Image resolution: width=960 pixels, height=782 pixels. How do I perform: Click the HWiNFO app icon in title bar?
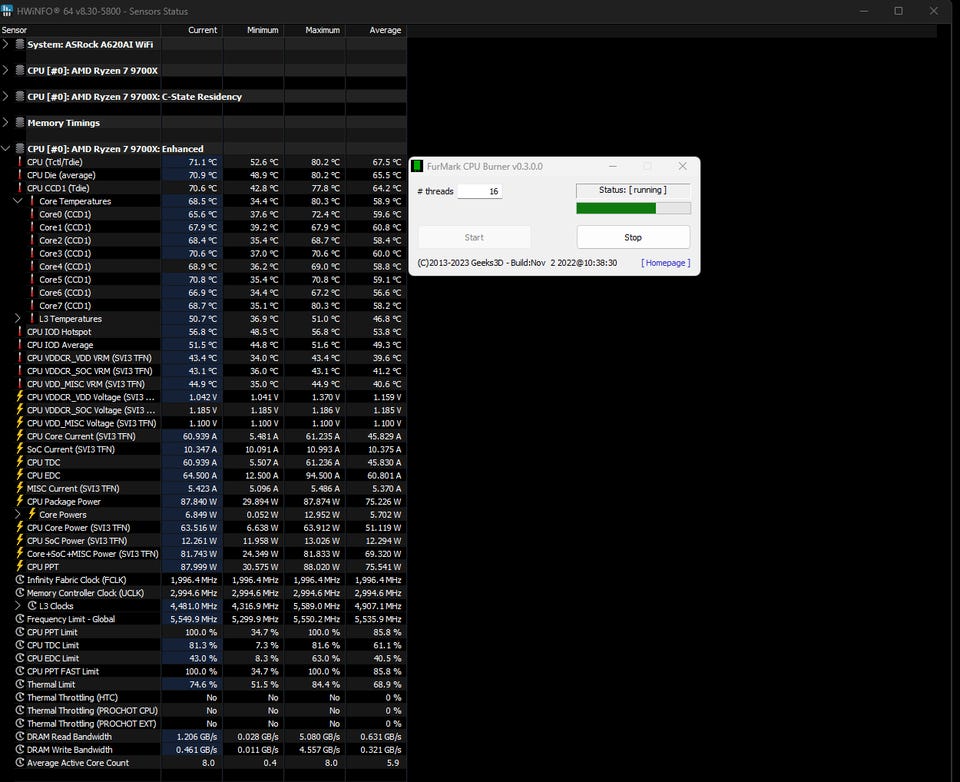pyautogui.click(x=7, y=10)
